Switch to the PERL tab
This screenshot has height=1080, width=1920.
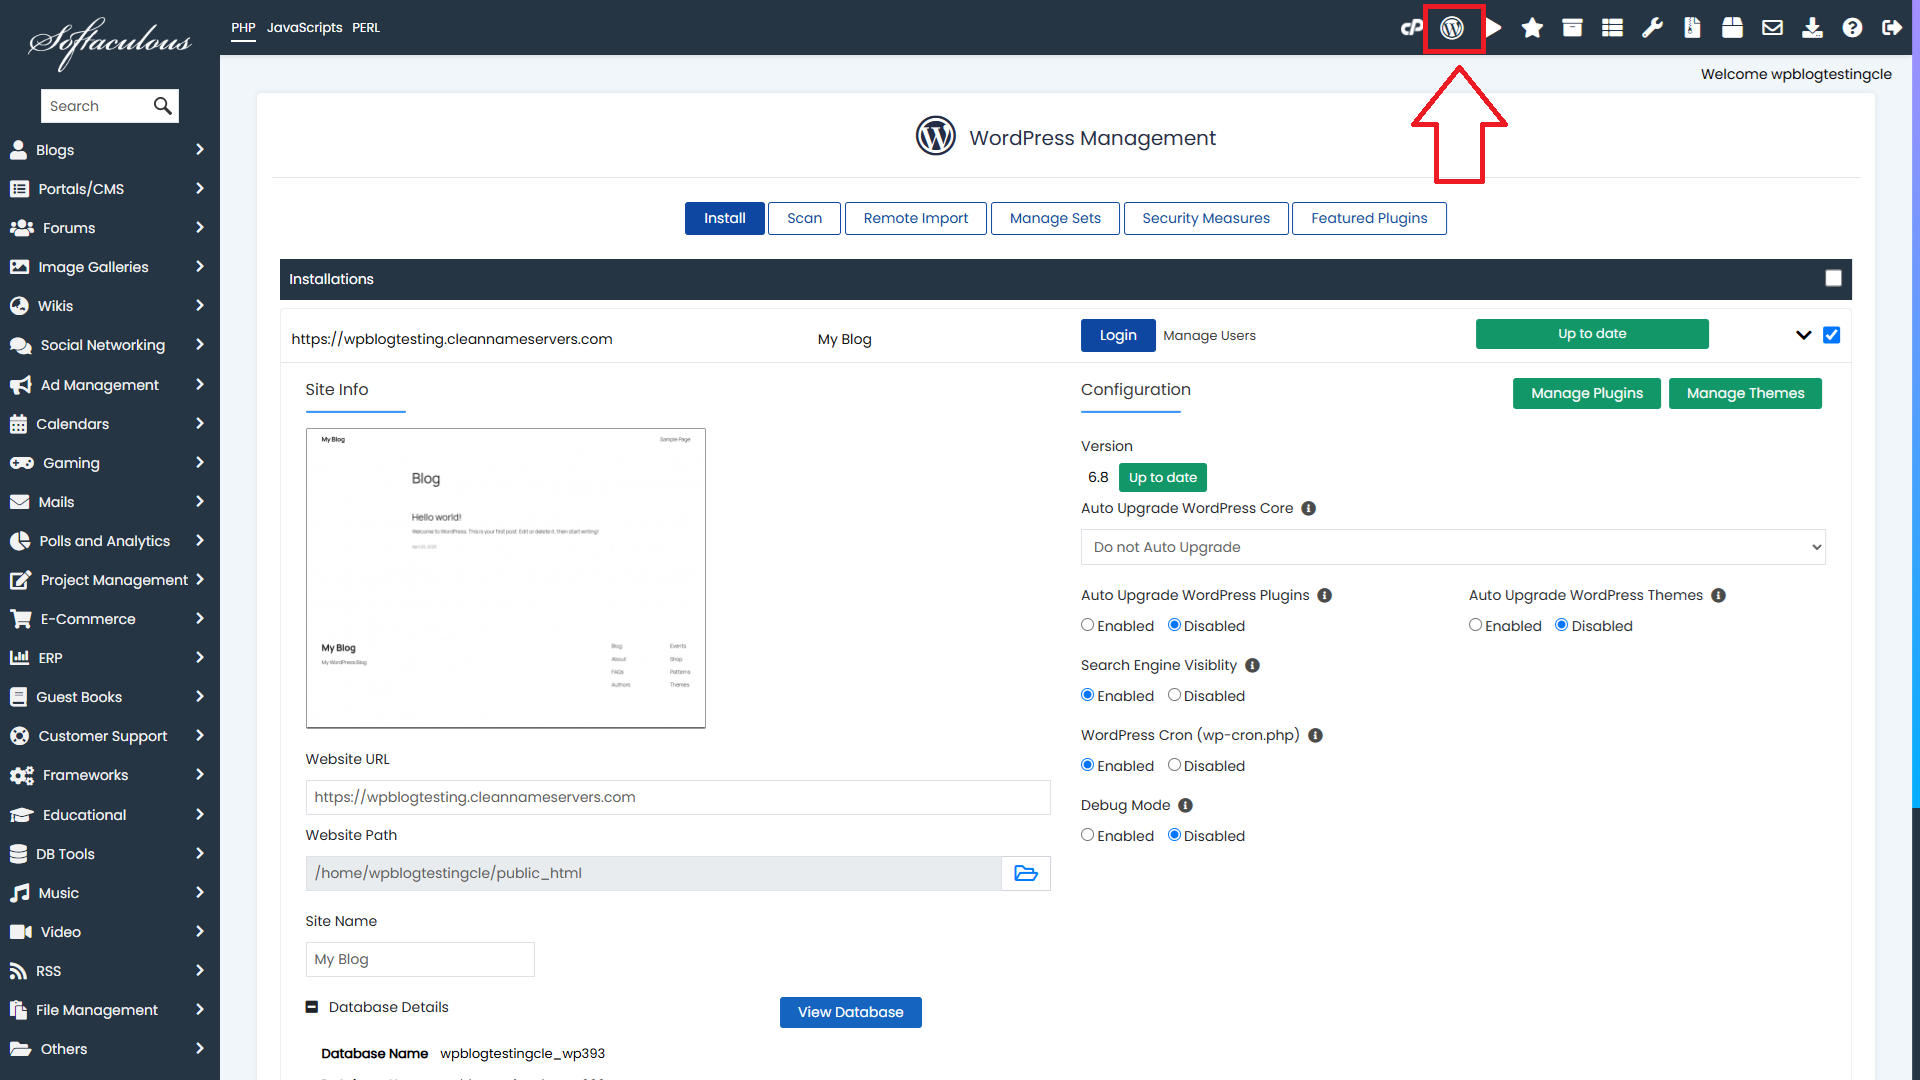pyautogui.click(x=366, y=28)
